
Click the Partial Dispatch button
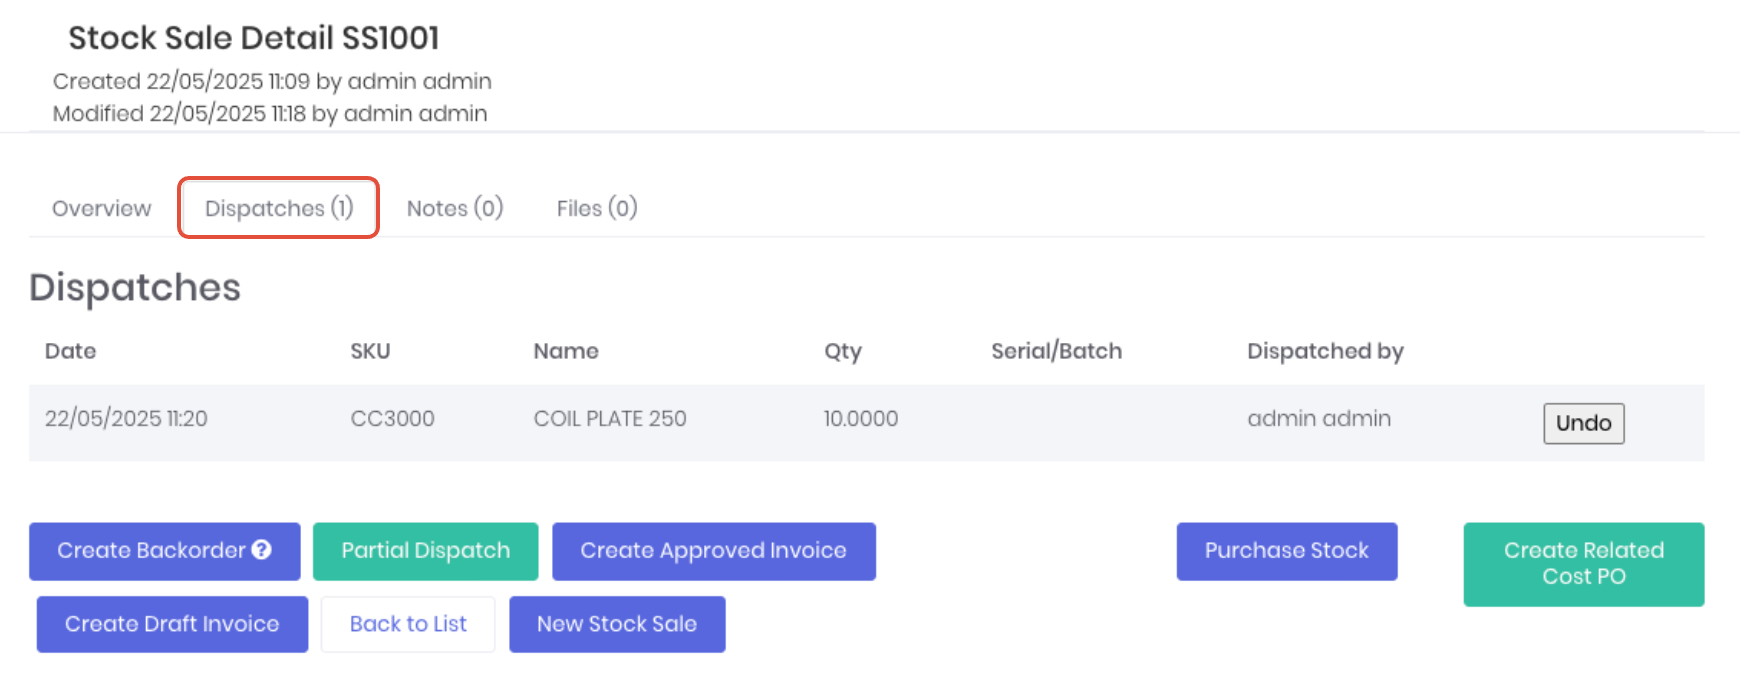click(x=426, y=551)
